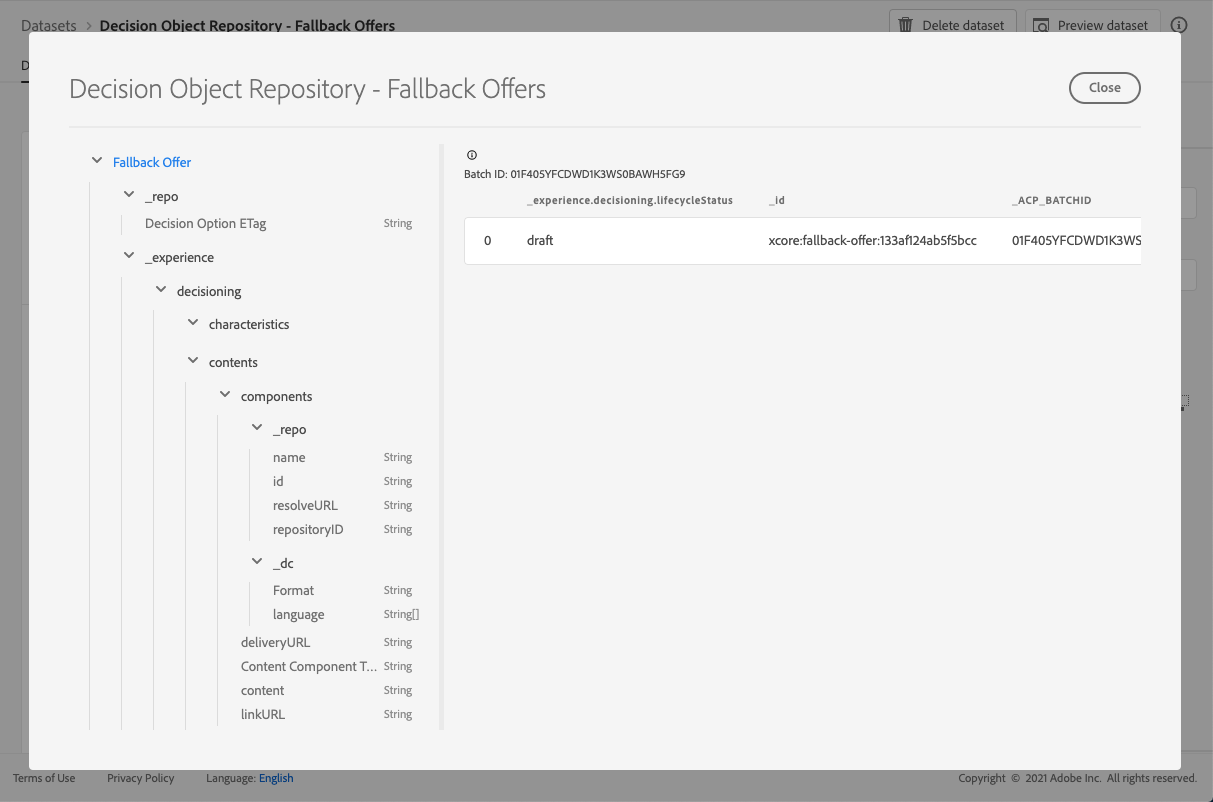Click the Preview dataset icon button
Screen dimensions: 1213x802
pyautogui.click(x=1042, y=25)
